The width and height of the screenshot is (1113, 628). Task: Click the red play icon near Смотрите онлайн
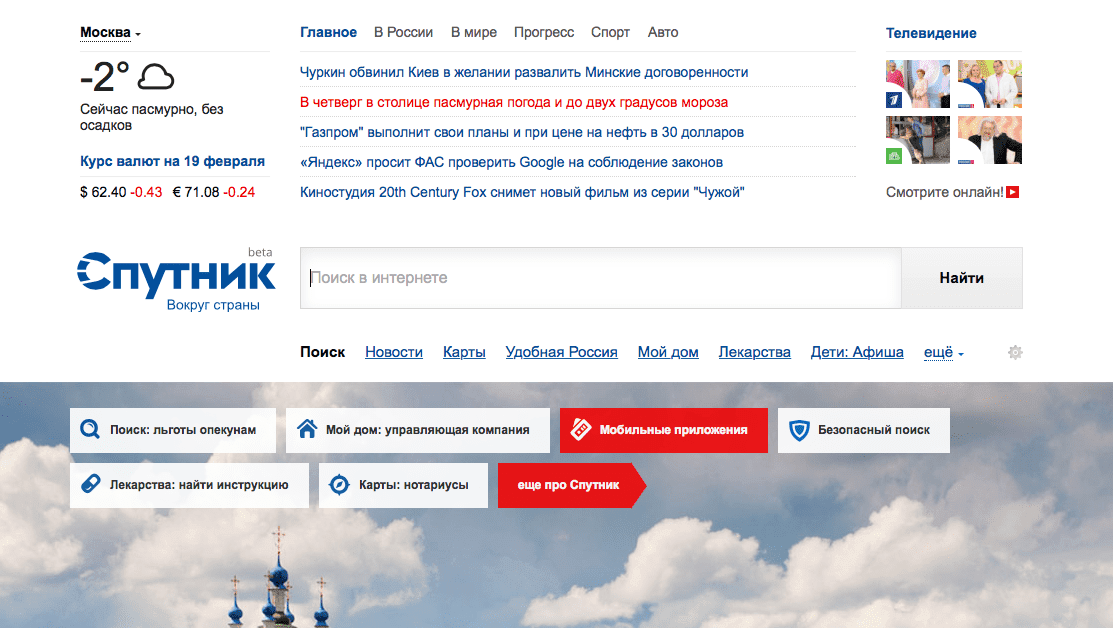[x=1012, y=192]
